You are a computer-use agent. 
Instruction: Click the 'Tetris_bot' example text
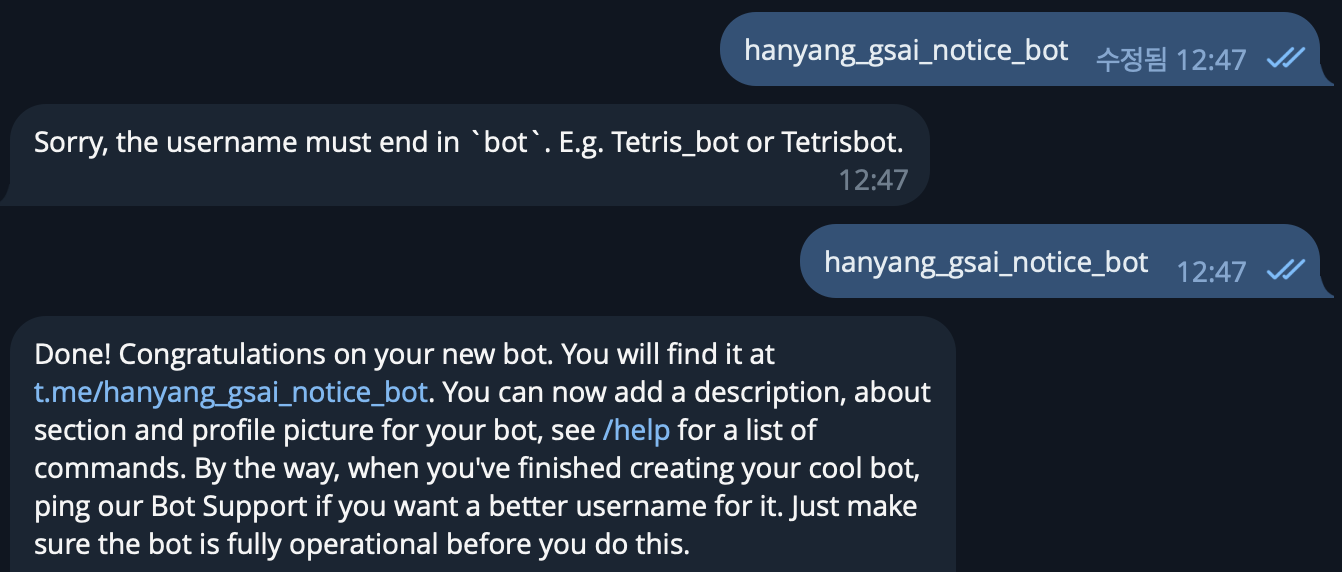pos(675,142)
